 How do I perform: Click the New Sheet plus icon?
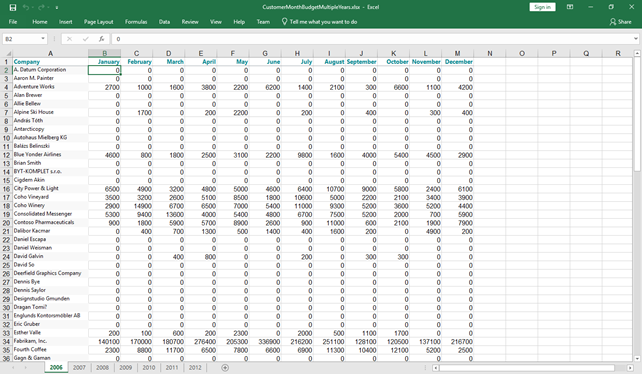[225, 367]
